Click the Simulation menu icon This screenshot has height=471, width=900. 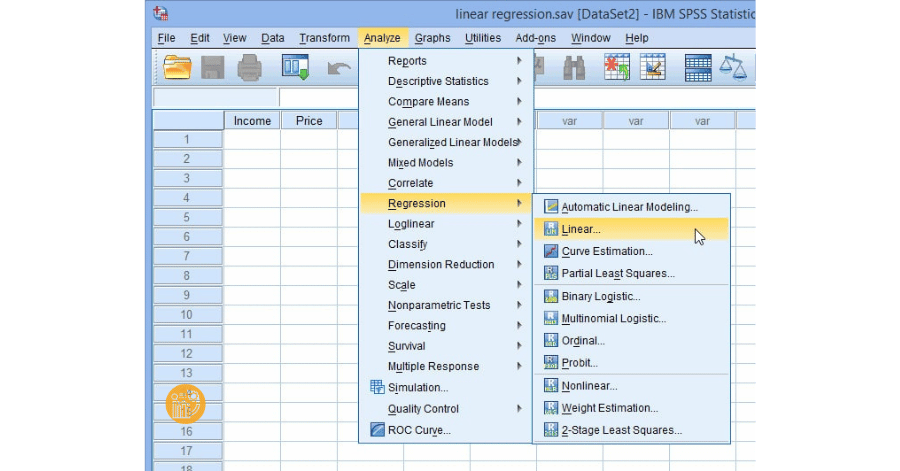click(377, 387)
